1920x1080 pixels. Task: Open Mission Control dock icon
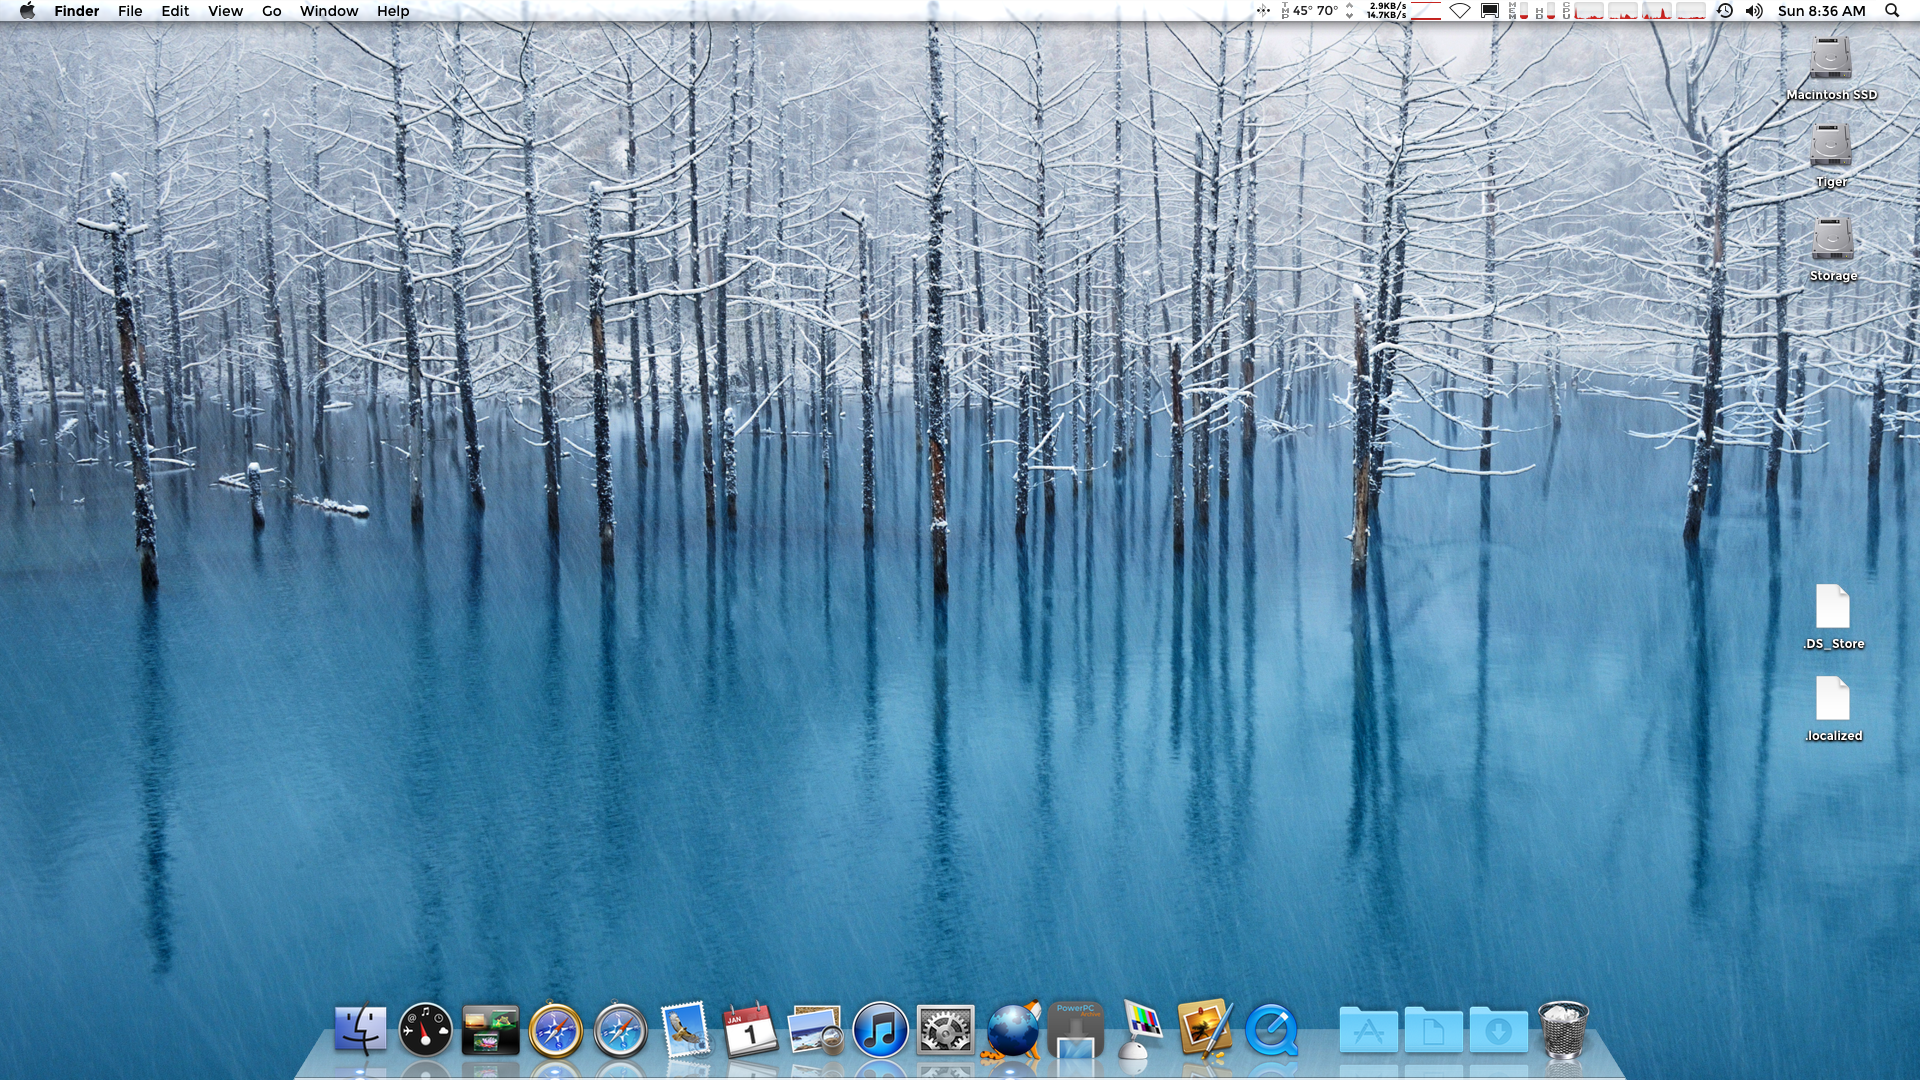point(490,1030)
